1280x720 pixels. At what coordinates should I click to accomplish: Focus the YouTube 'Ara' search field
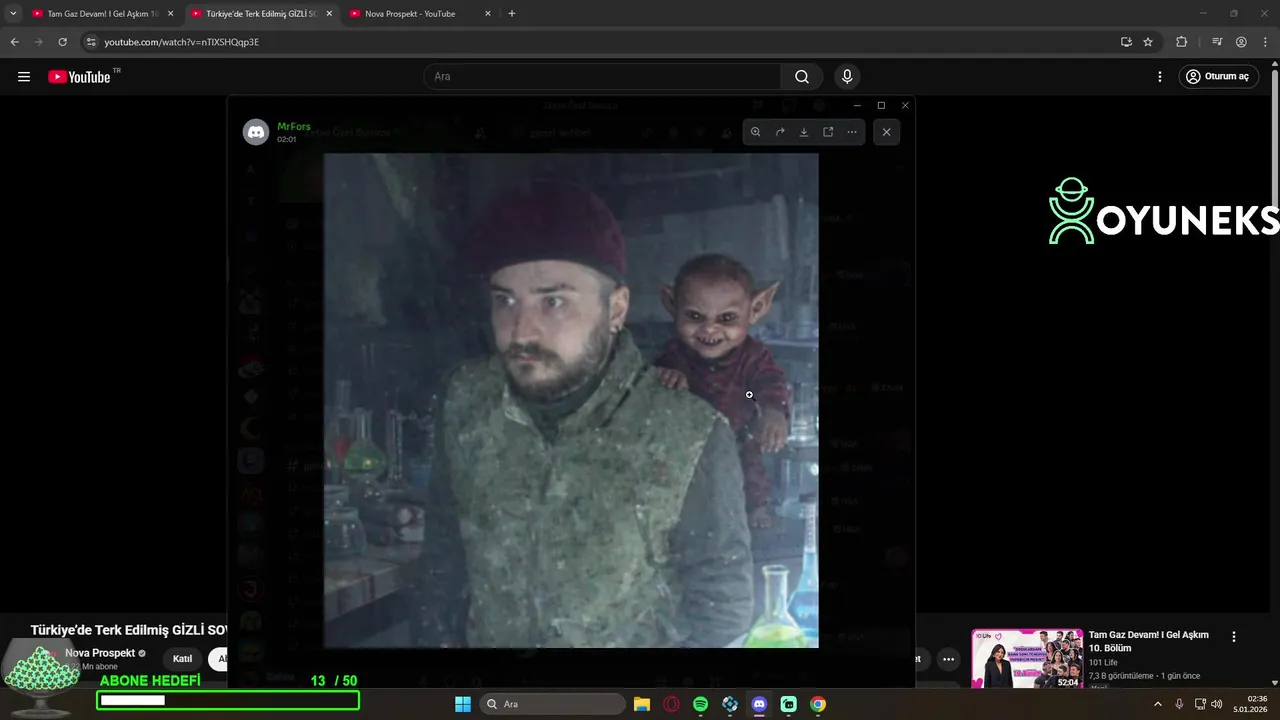(602, 76)
